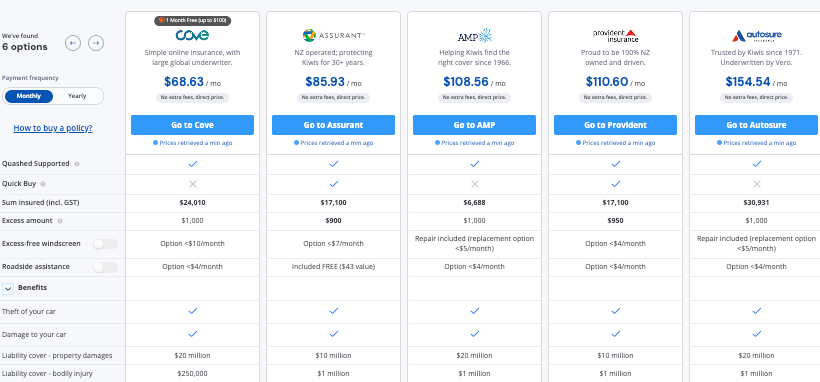Viewport: 820px width, 382px height.
Task: Click the Go to Cove button
Action: pyautogui.click(x=192, y=125)
